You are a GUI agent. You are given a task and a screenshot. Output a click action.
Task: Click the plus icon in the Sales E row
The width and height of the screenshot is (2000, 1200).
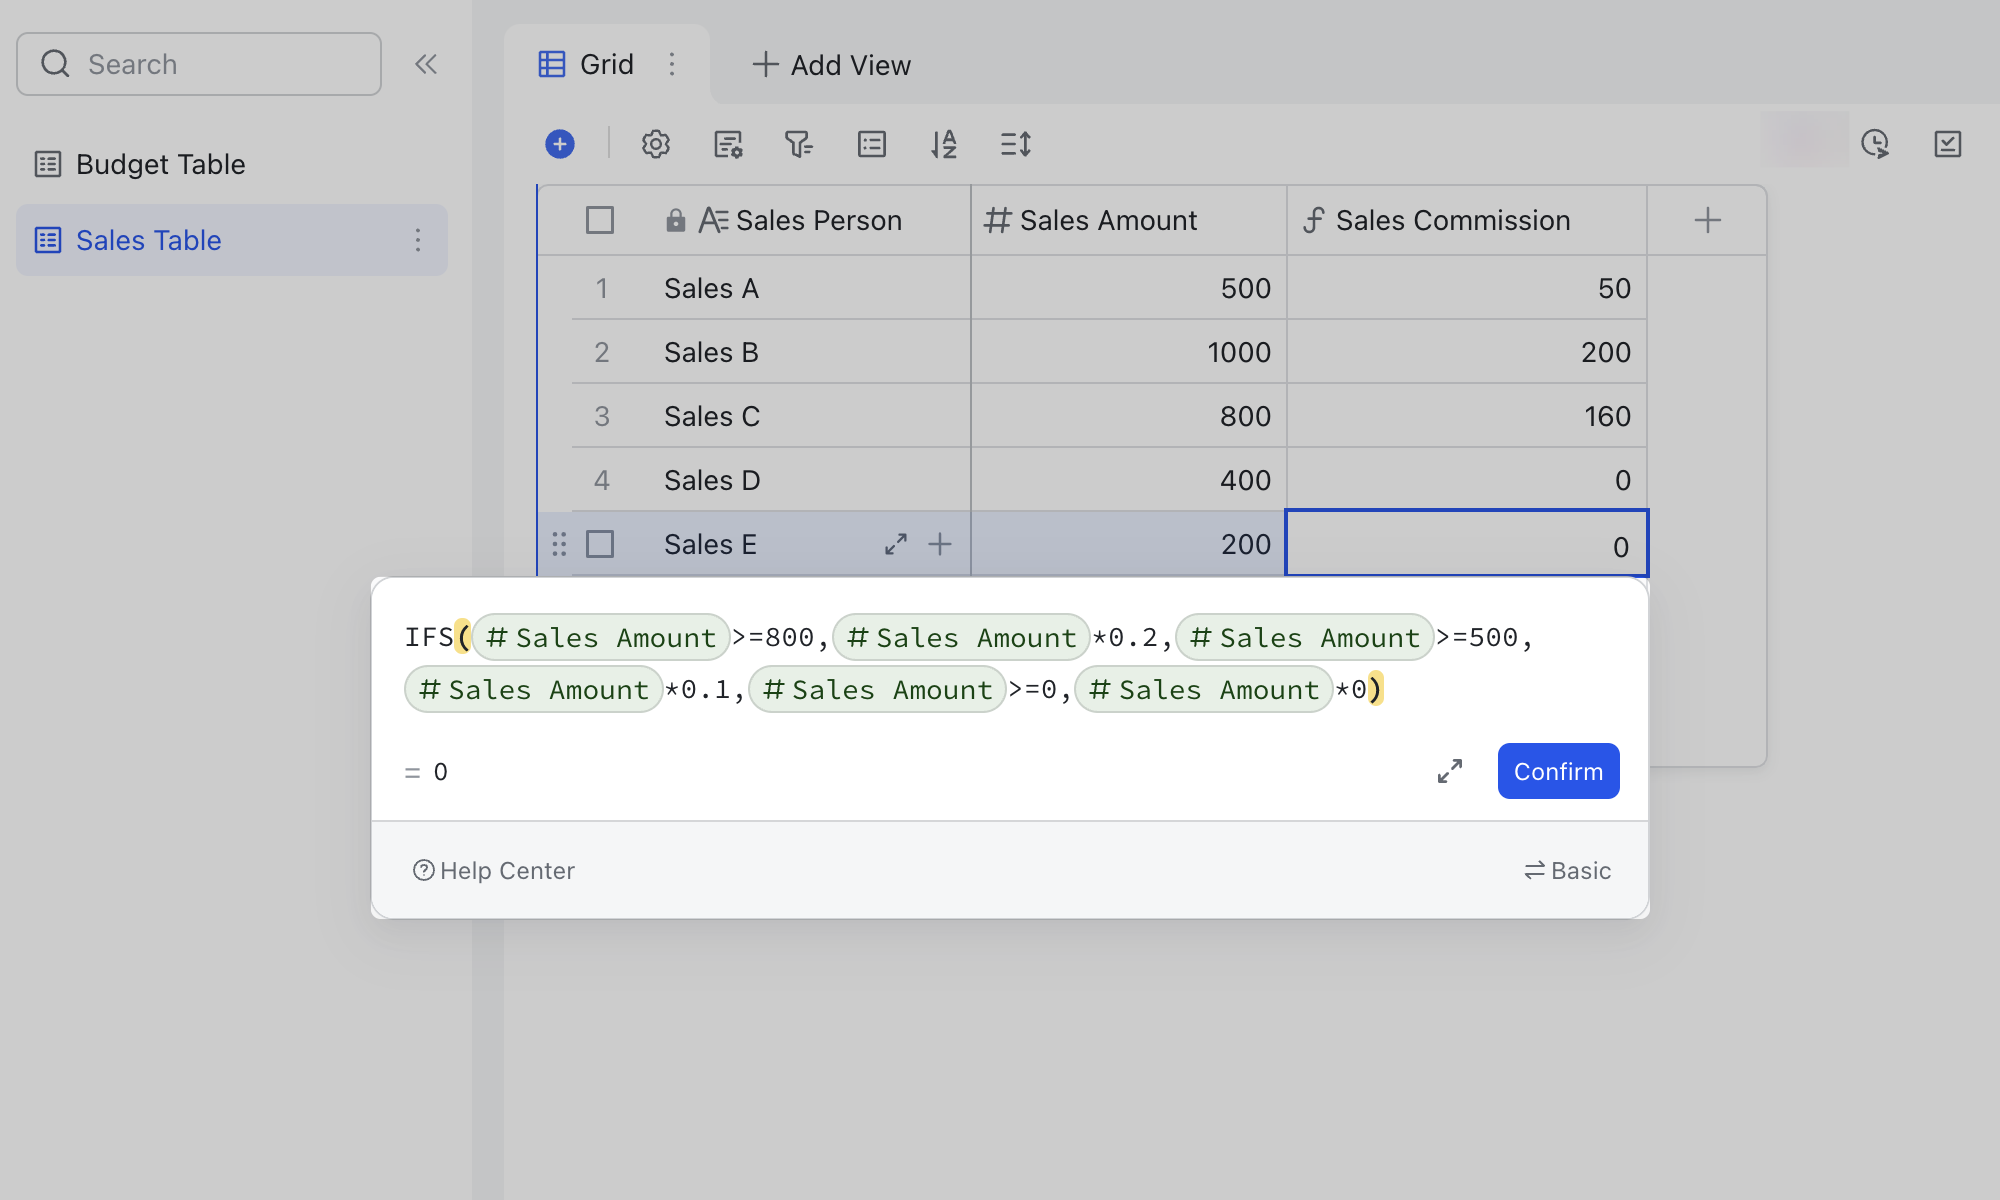(x=940, y=544)
